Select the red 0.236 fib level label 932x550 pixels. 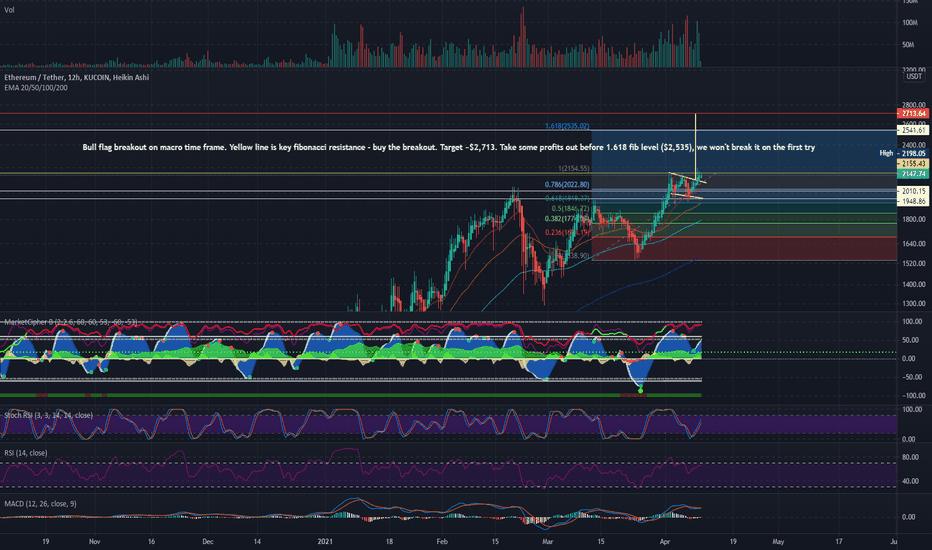tap(567, 232)
